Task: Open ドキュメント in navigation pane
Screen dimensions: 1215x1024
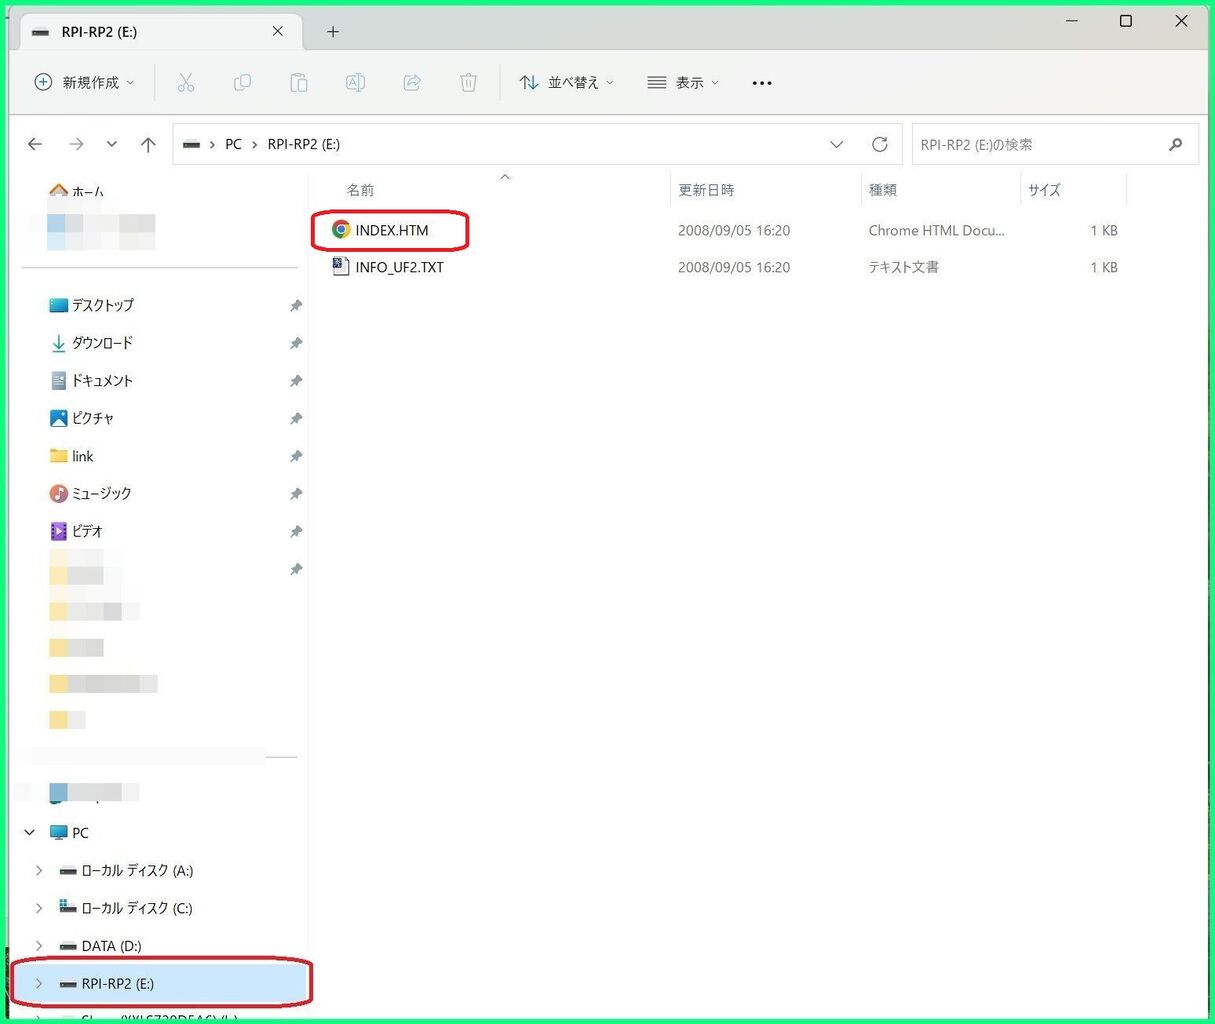Action: click(91, 380)
